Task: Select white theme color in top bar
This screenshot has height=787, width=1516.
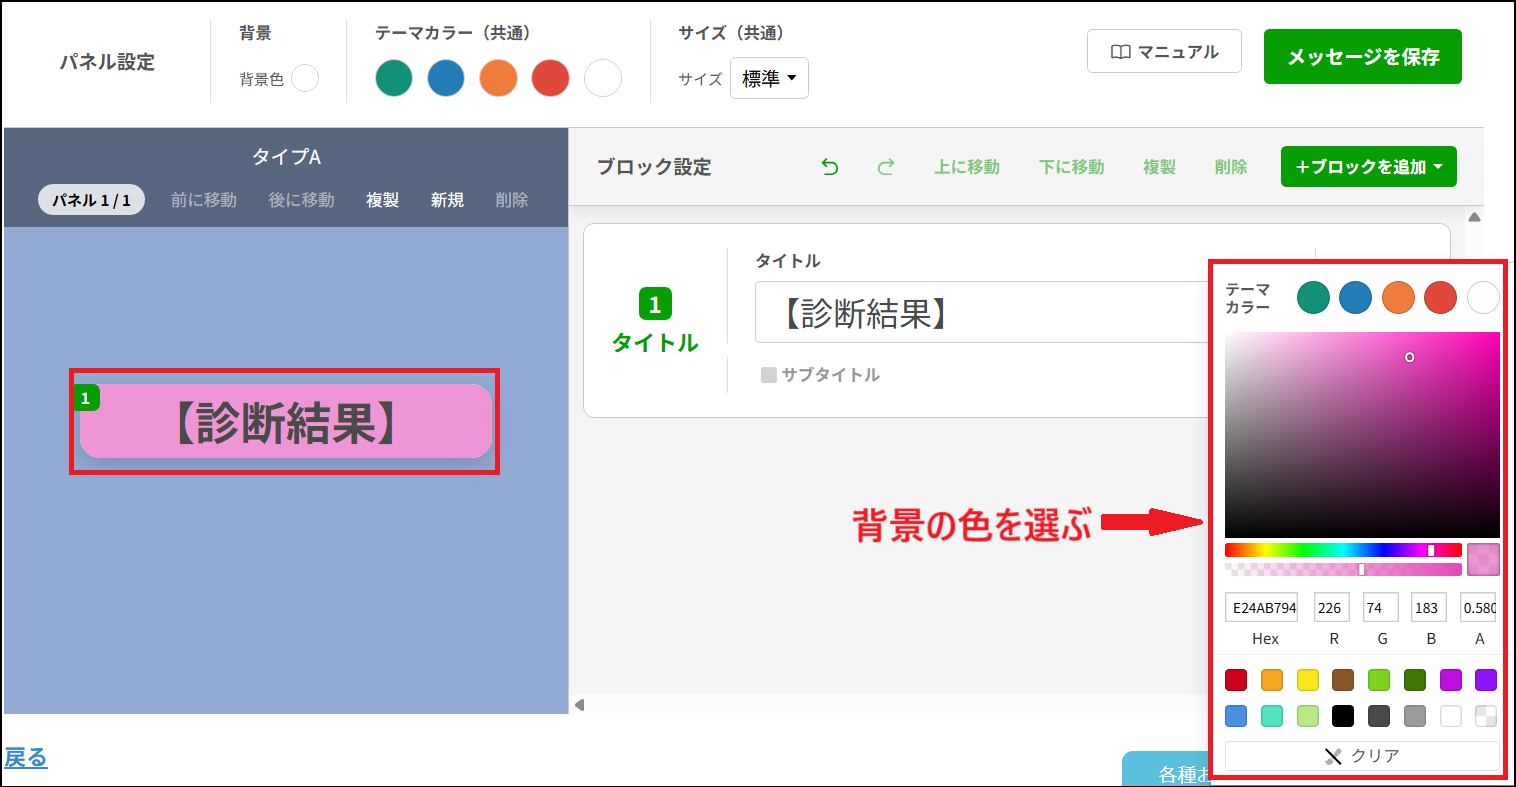Action: tap(603, 78)
